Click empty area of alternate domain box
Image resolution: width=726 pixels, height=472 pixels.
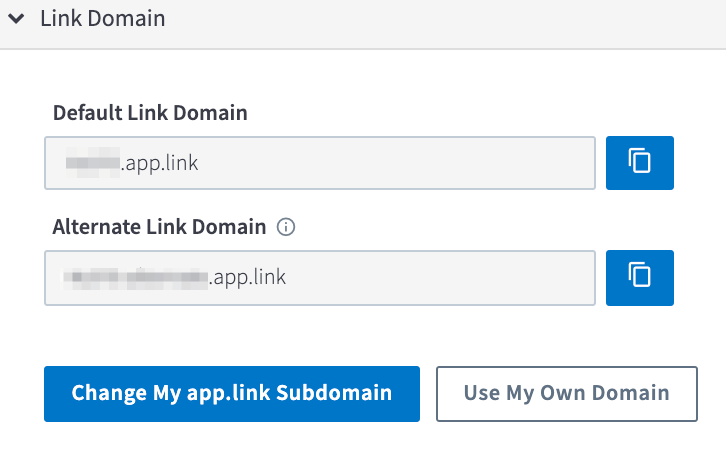click(440, 278)
